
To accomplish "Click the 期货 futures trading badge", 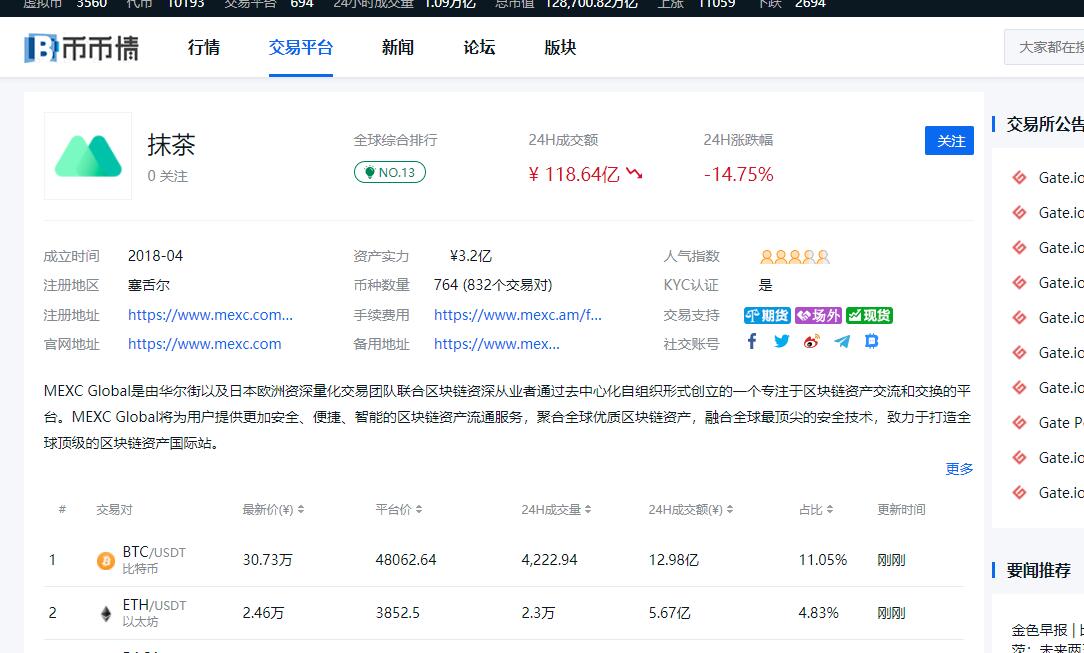I will coord(767,316).
